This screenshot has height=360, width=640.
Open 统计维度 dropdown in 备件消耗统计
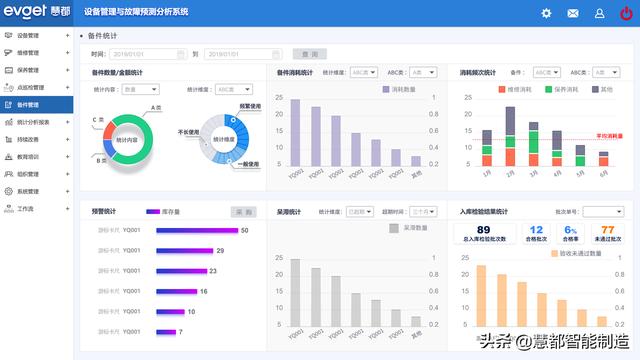(x=364, y=73)
